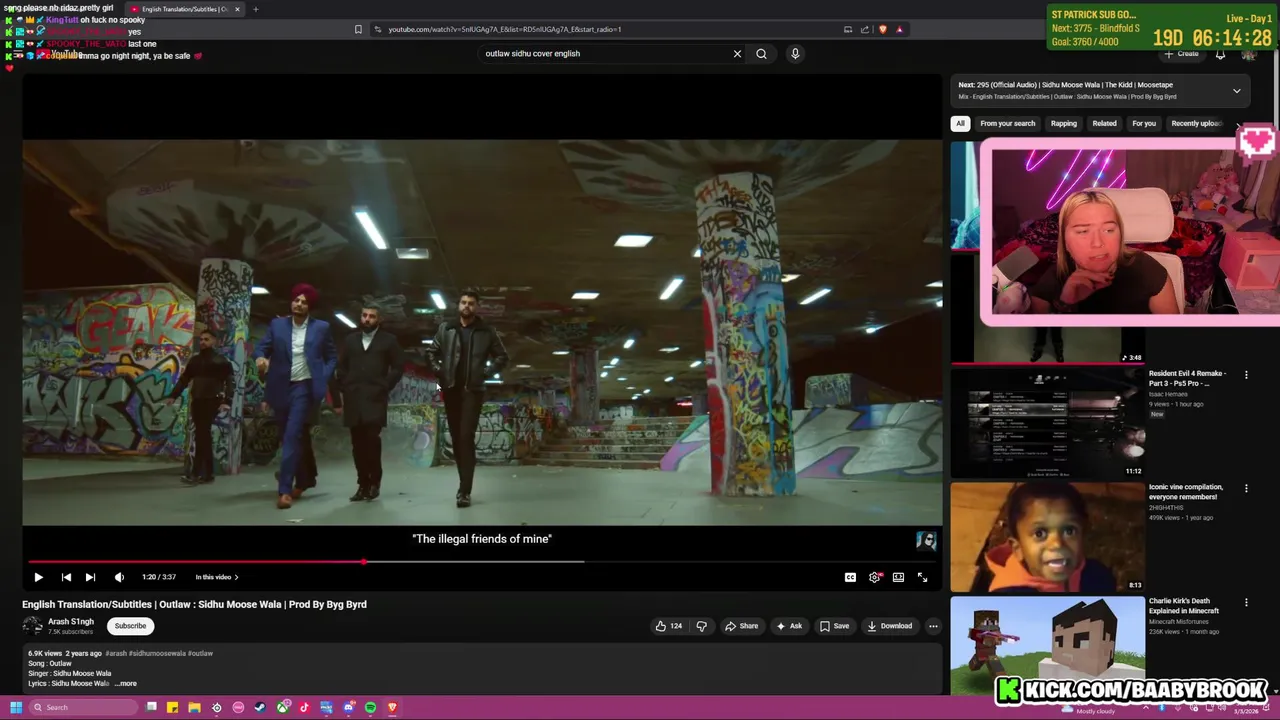Click the browser address bar URL
Screen dimensions: 1280x720
coord(505,29)
